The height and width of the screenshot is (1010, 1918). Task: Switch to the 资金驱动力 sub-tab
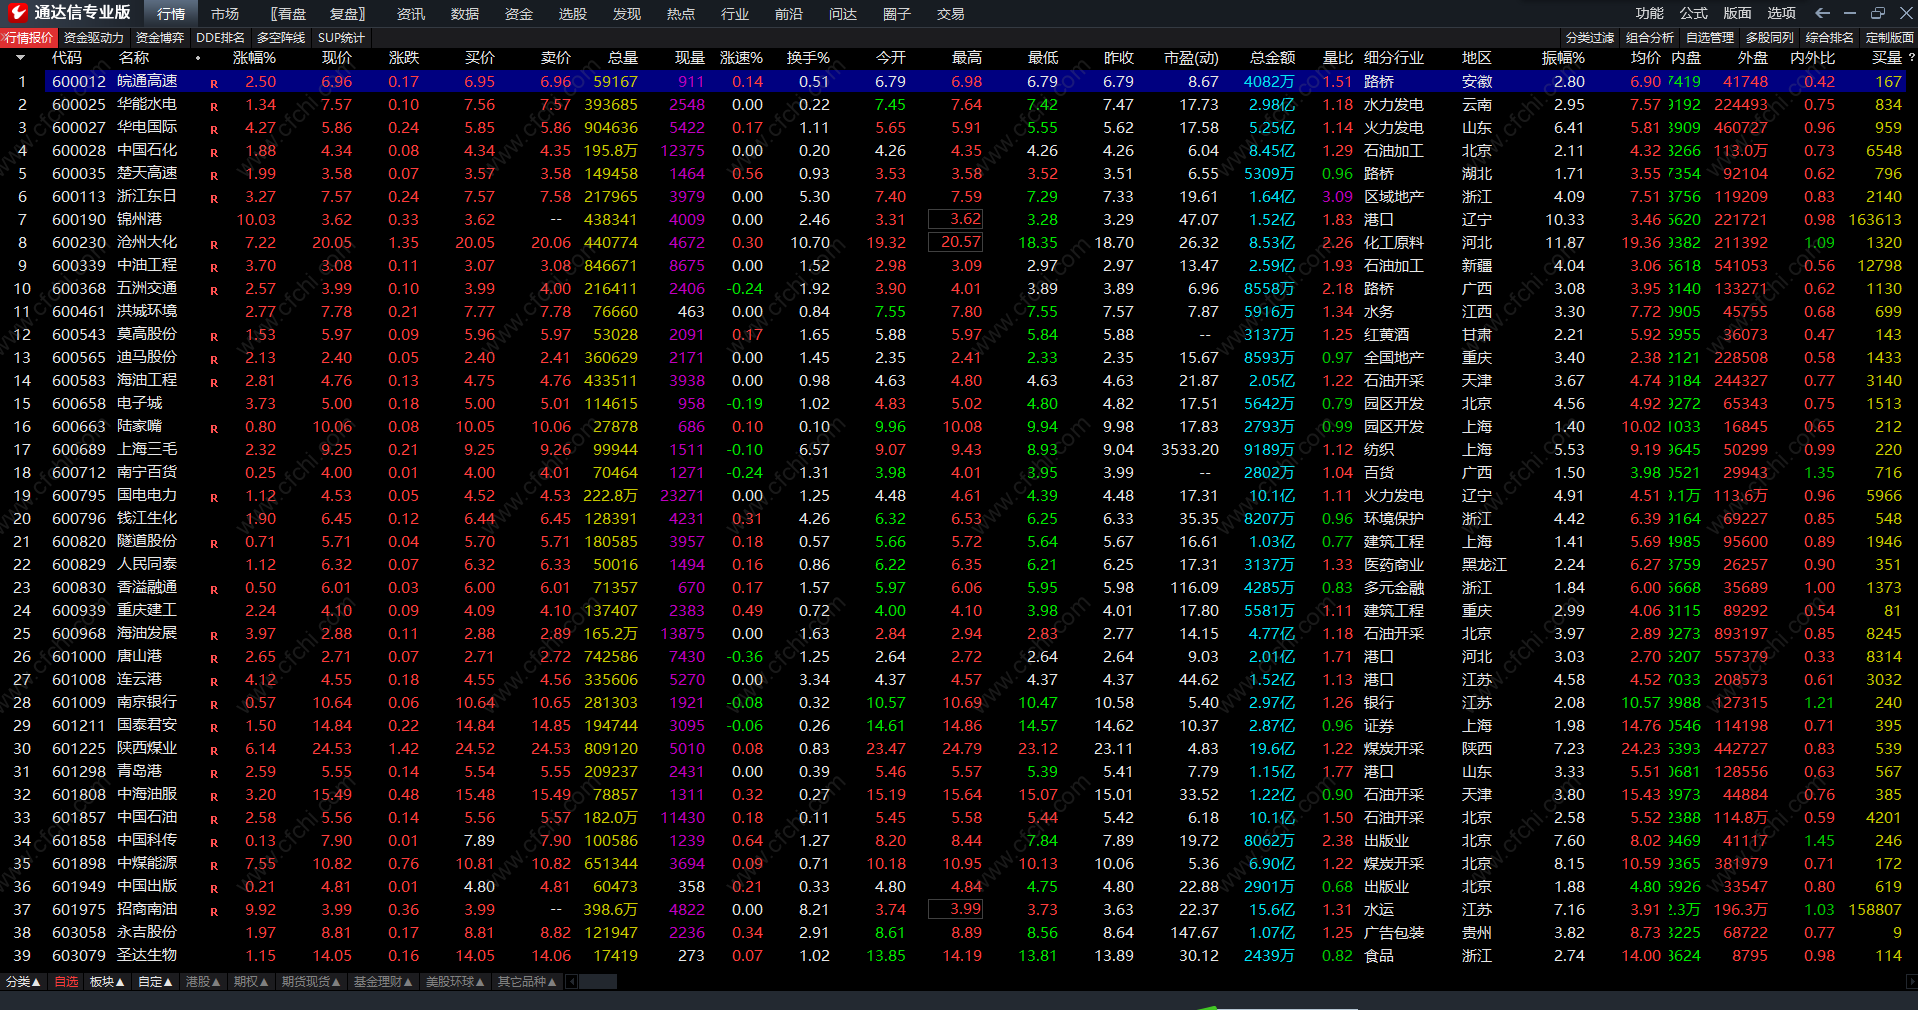point(94,38)
